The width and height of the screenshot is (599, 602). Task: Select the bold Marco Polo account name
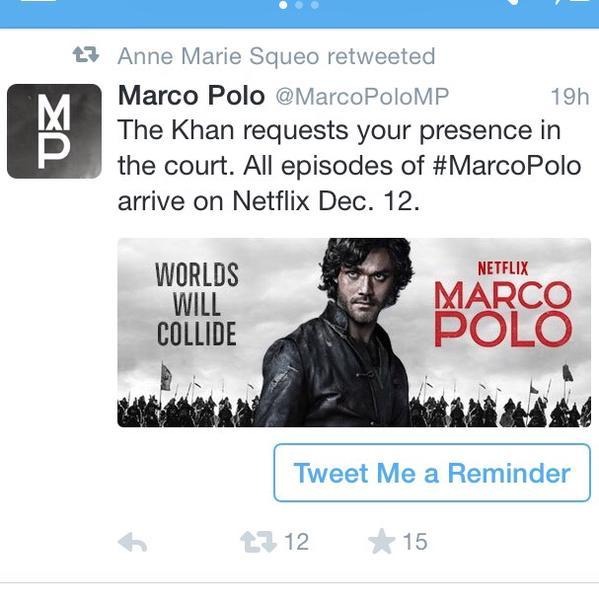click(191, 95)
